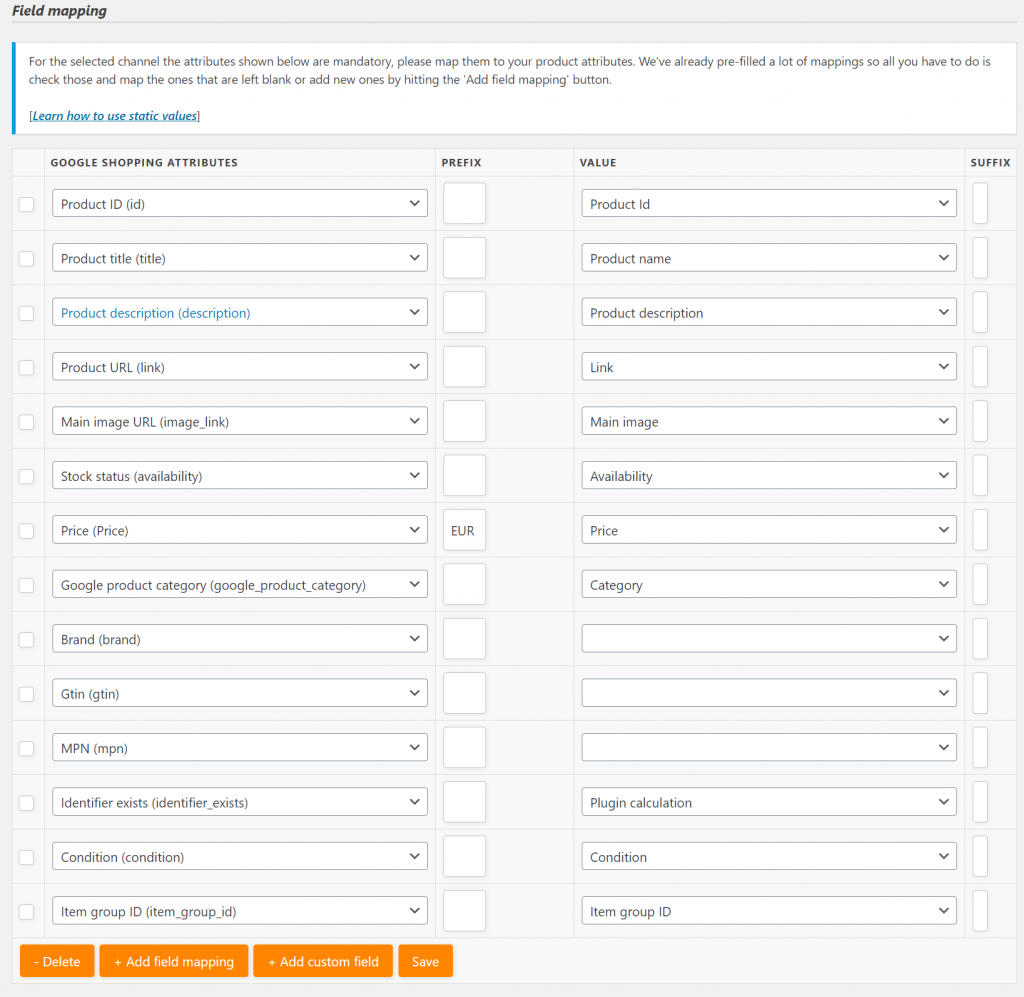Viewport: 1024px width, 997px height.
Task: Open the Product name value dropdown
Action: 769,258
